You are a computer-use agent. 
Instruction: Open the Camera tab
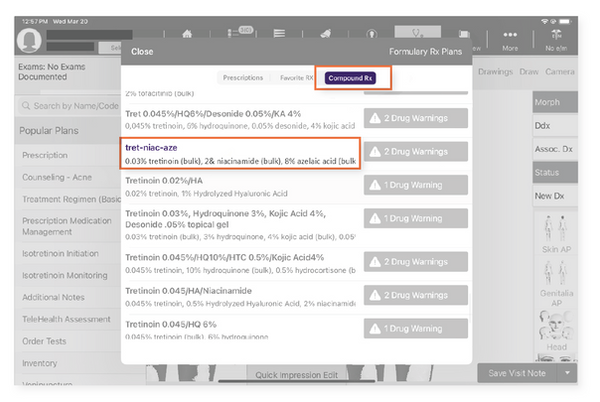coord(560,72)
